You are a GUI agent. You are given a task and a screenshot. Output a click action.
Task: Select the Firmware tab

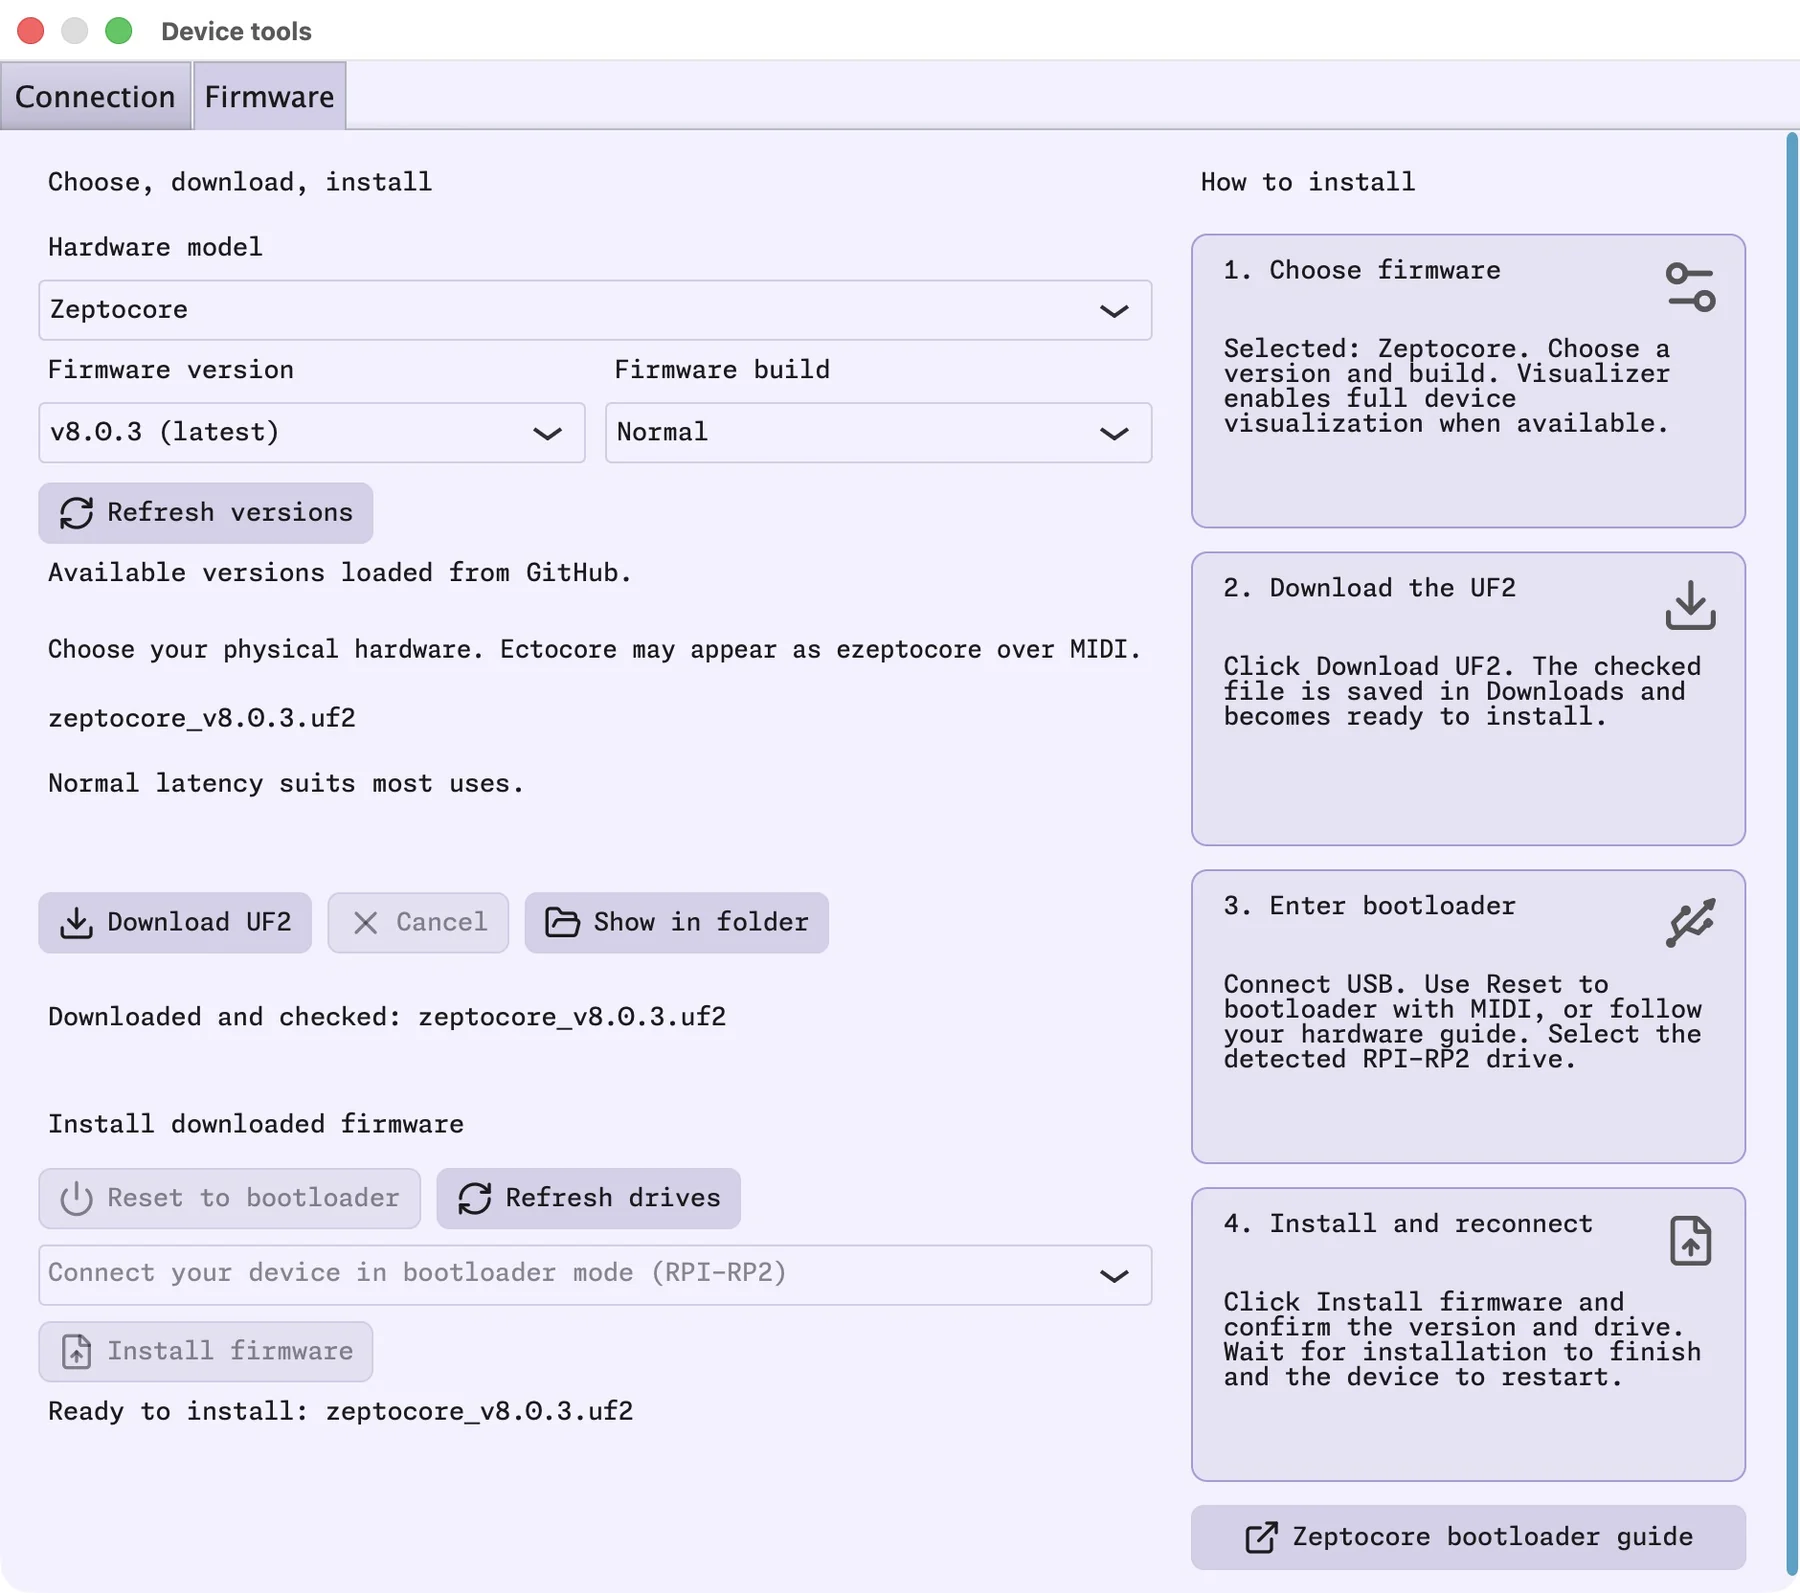coord(270,96)
